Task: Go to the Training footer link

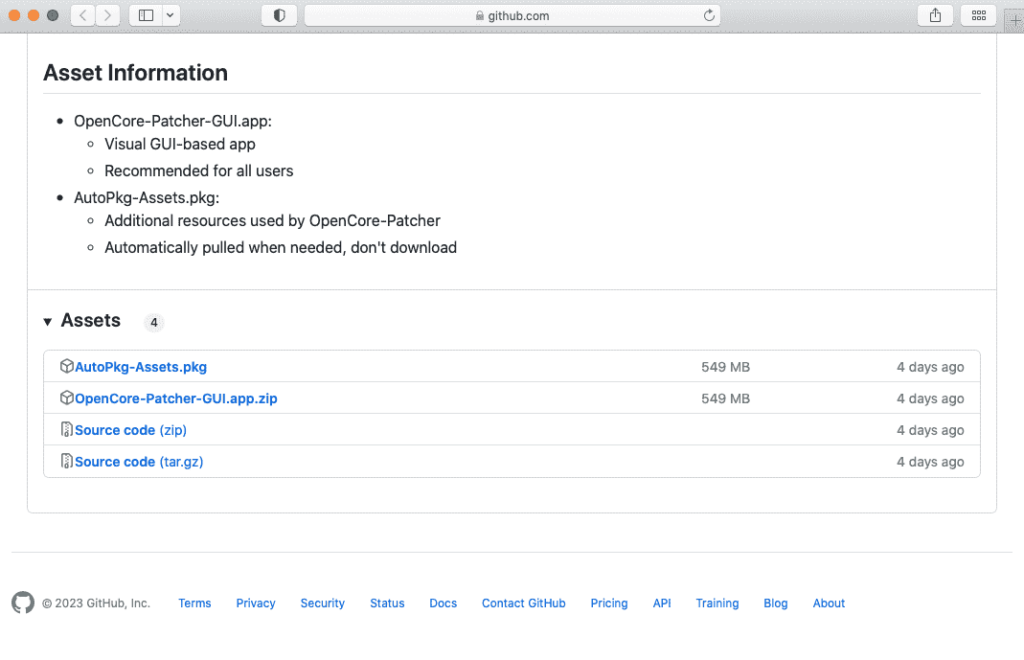Action: (717, 603)
